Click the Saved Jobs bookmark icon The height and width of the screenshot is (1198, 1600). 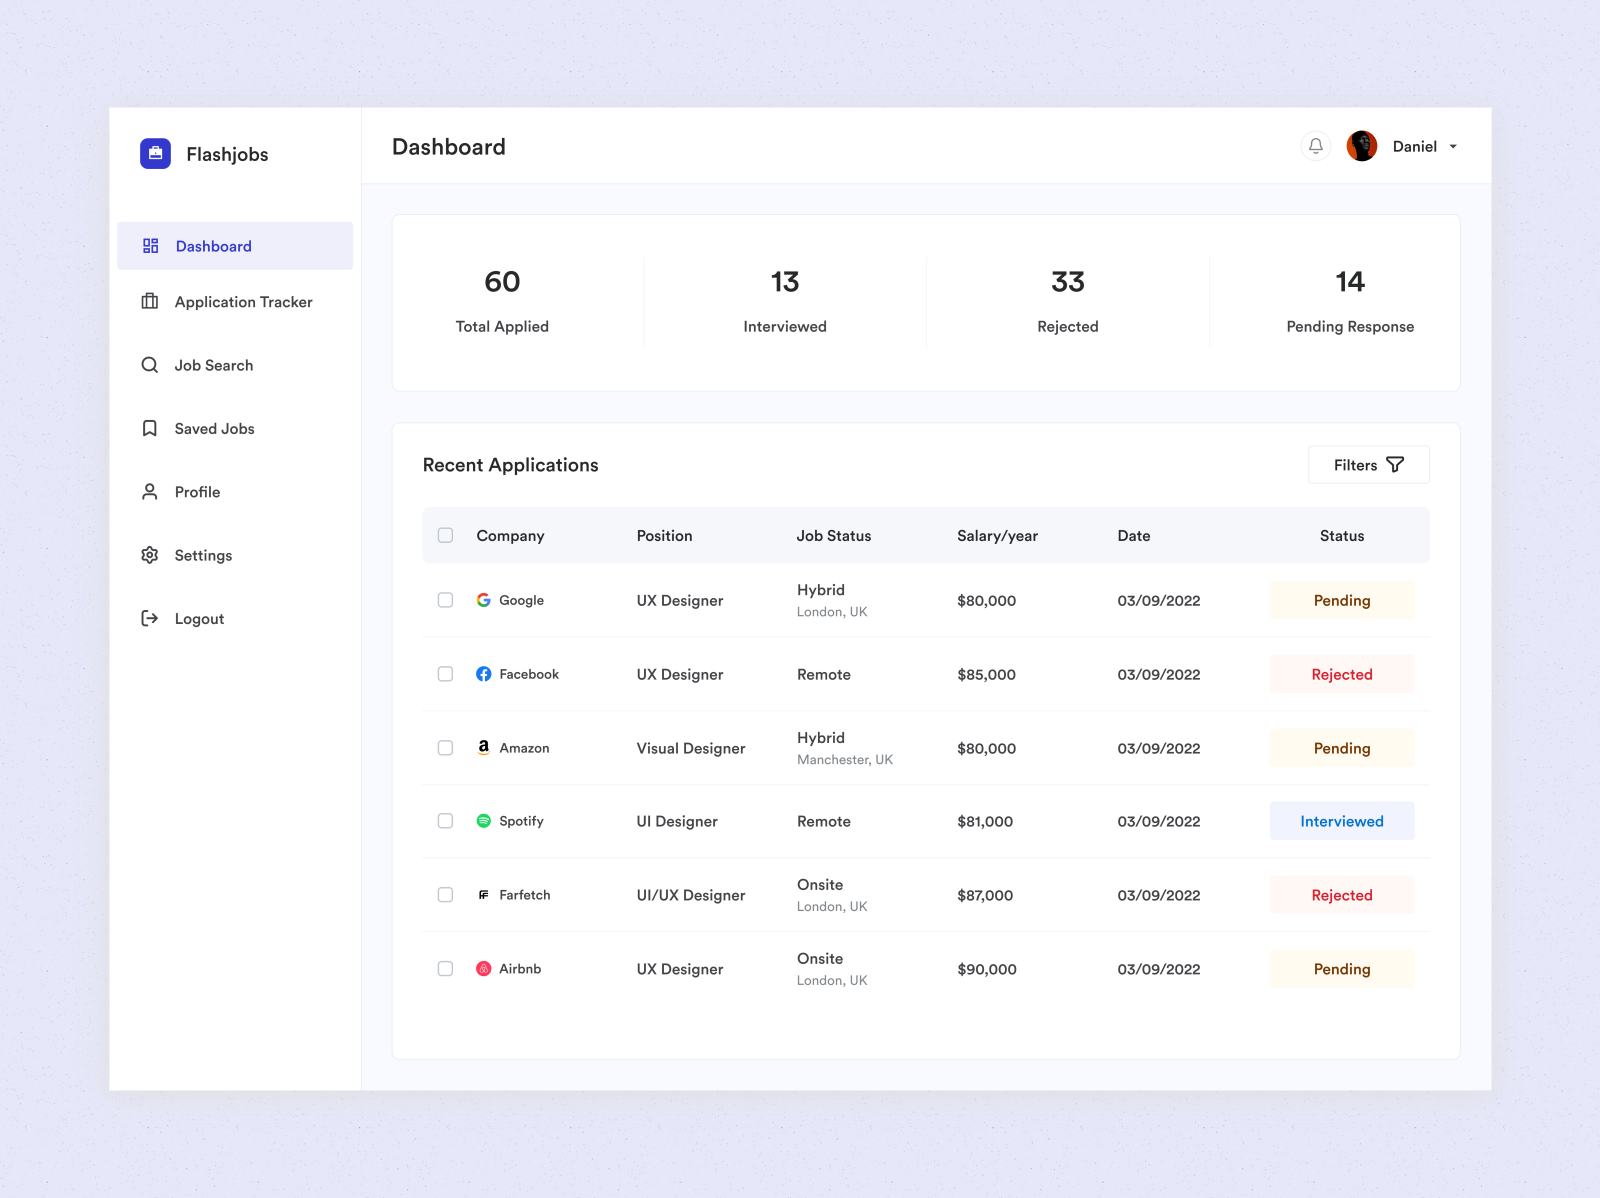150,428
